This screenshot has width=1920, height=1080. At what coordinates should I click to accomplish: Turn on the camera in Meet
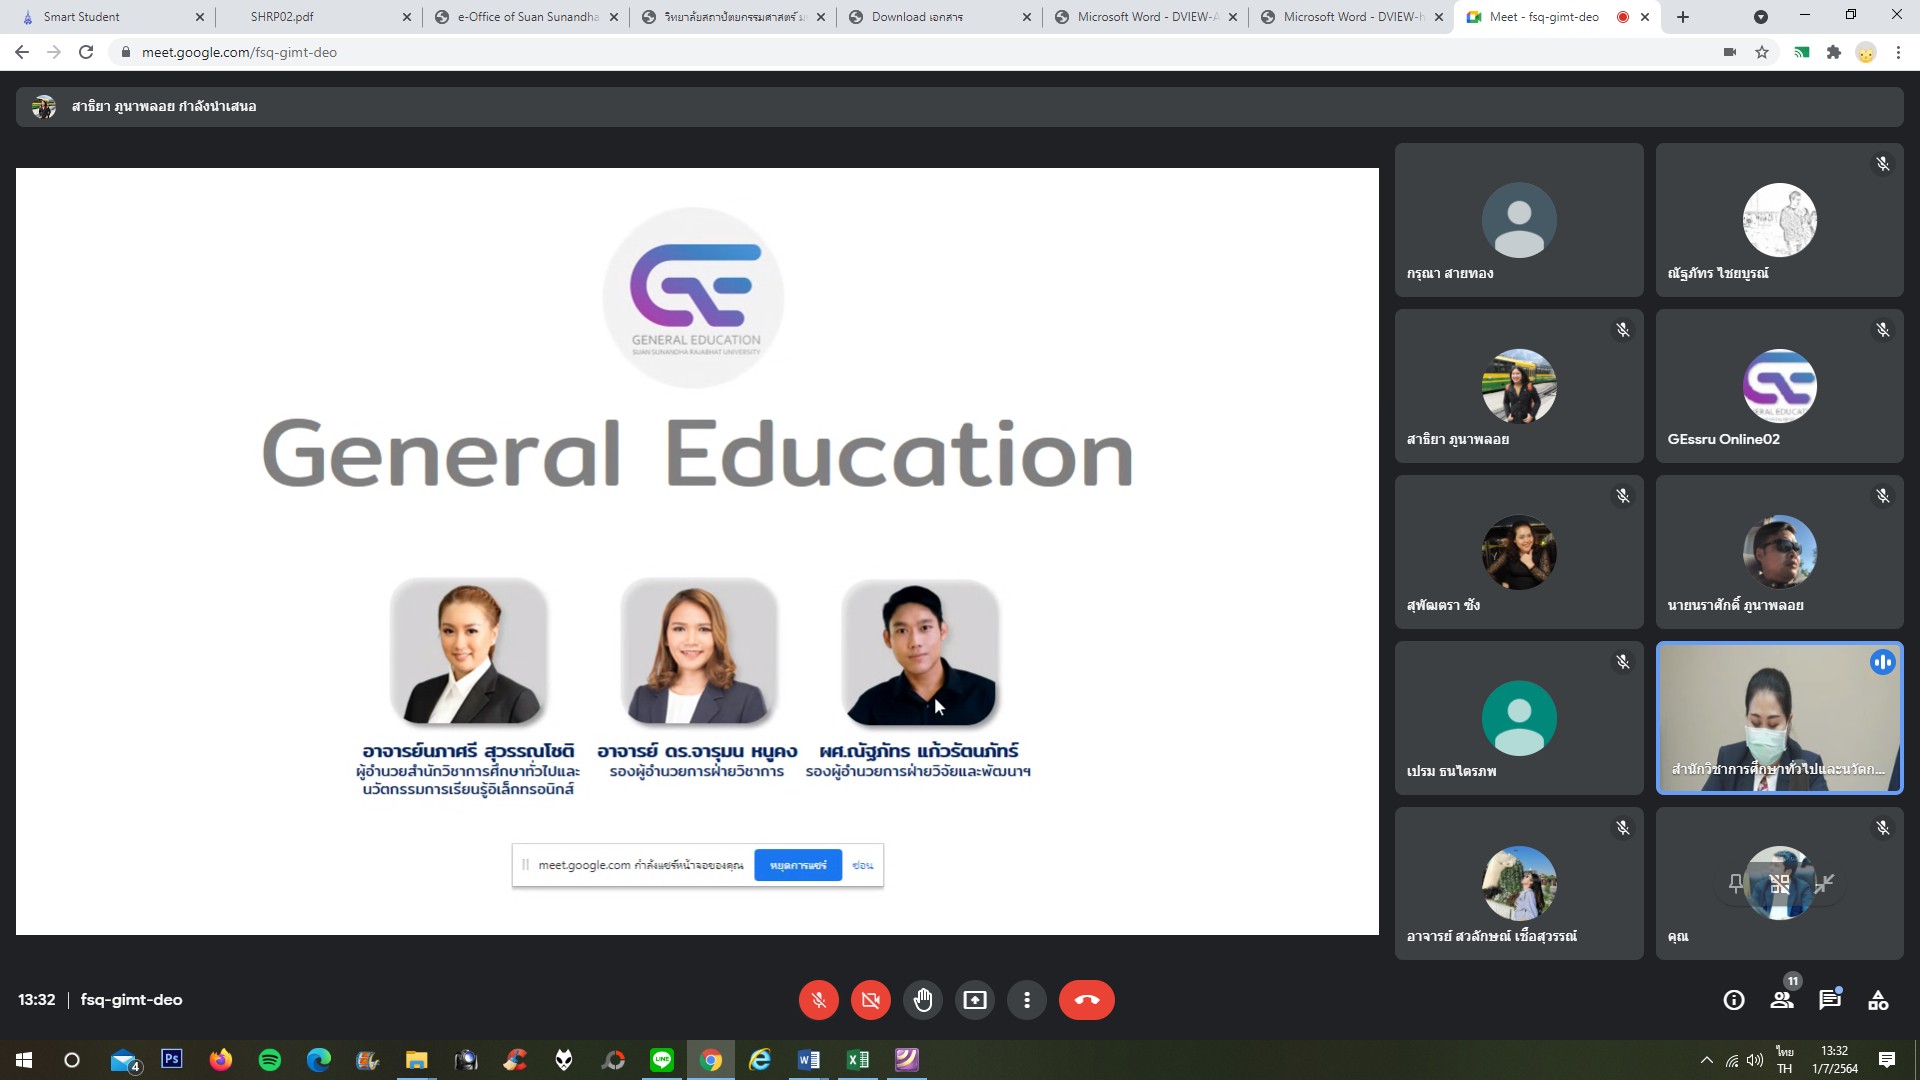point(870,1000)
